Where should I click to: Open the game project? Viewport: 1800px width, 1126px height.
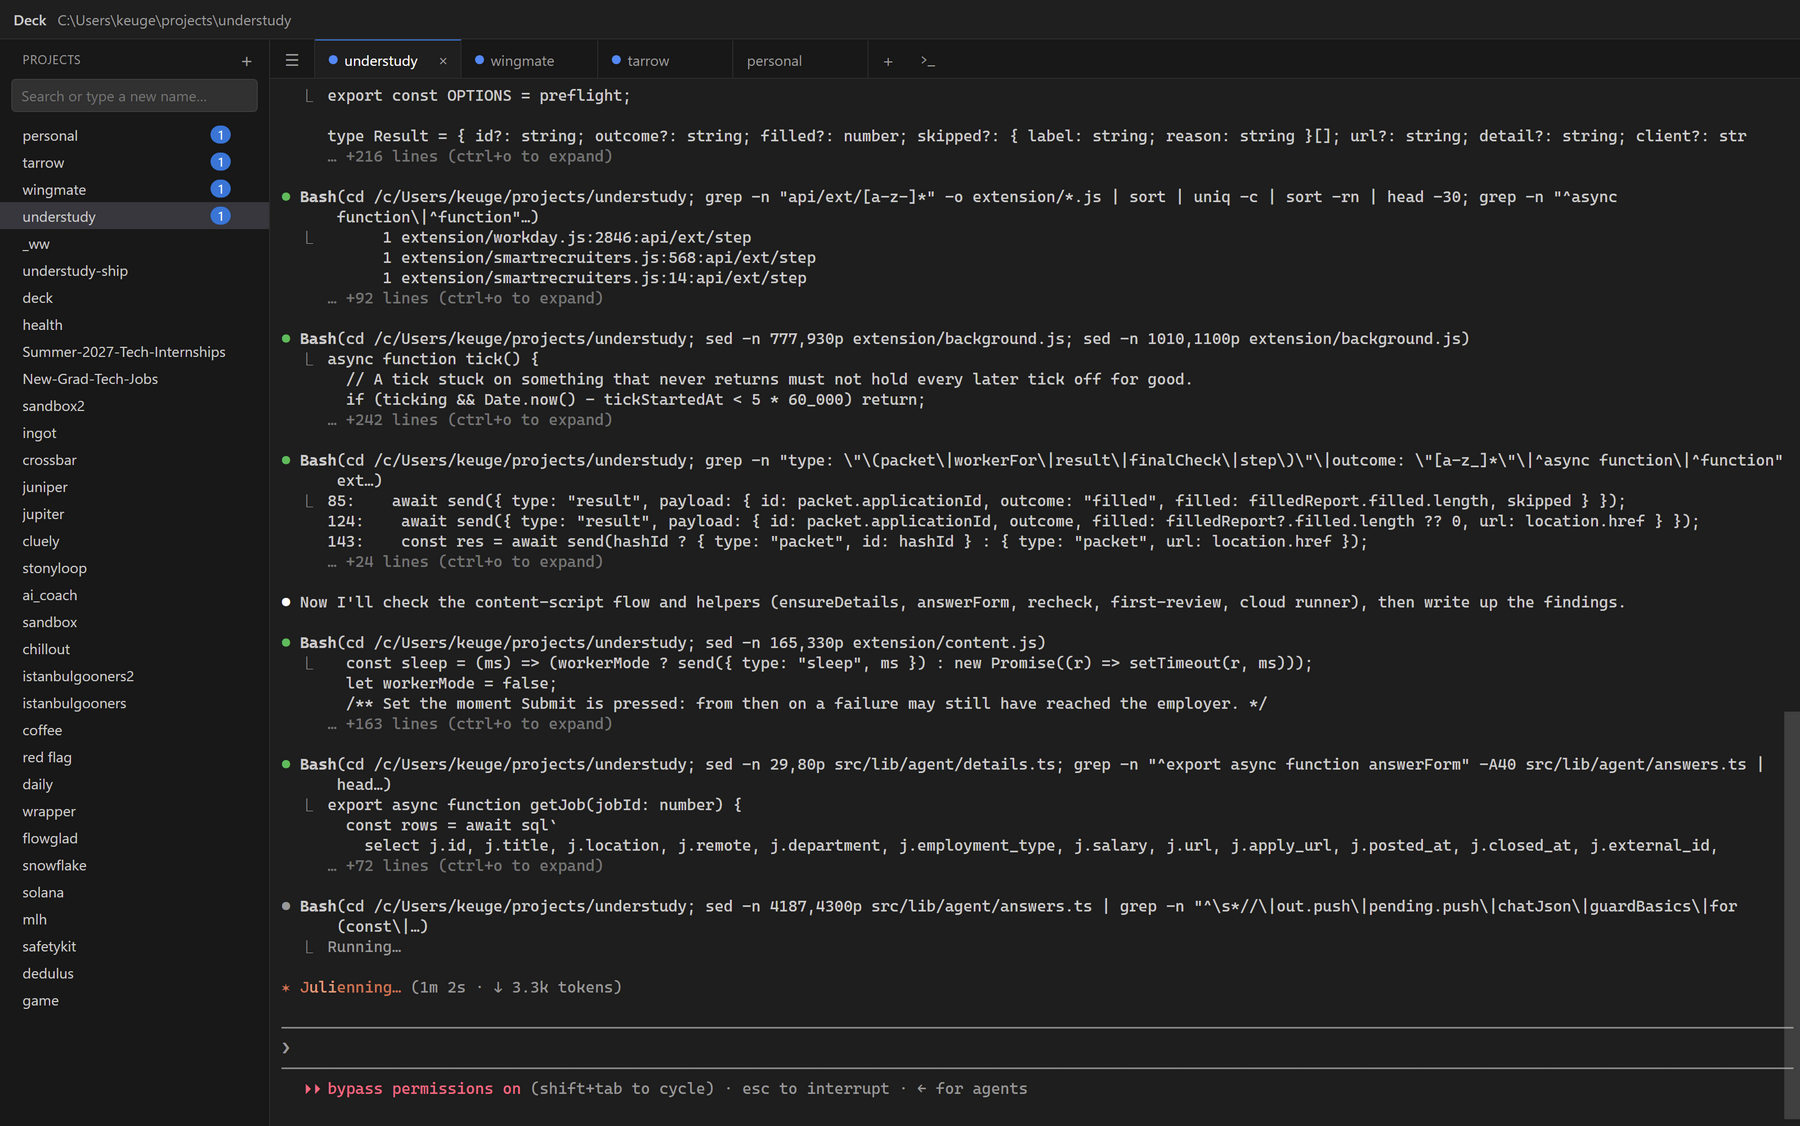134,999
